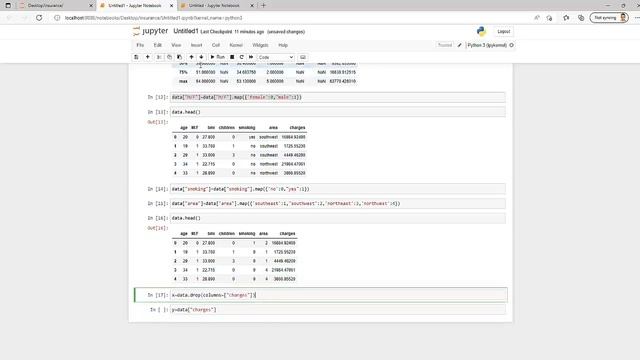Open the browser profile Not syncing button
The height and width of the screenshot is (360, 640).
pos(609,18)
